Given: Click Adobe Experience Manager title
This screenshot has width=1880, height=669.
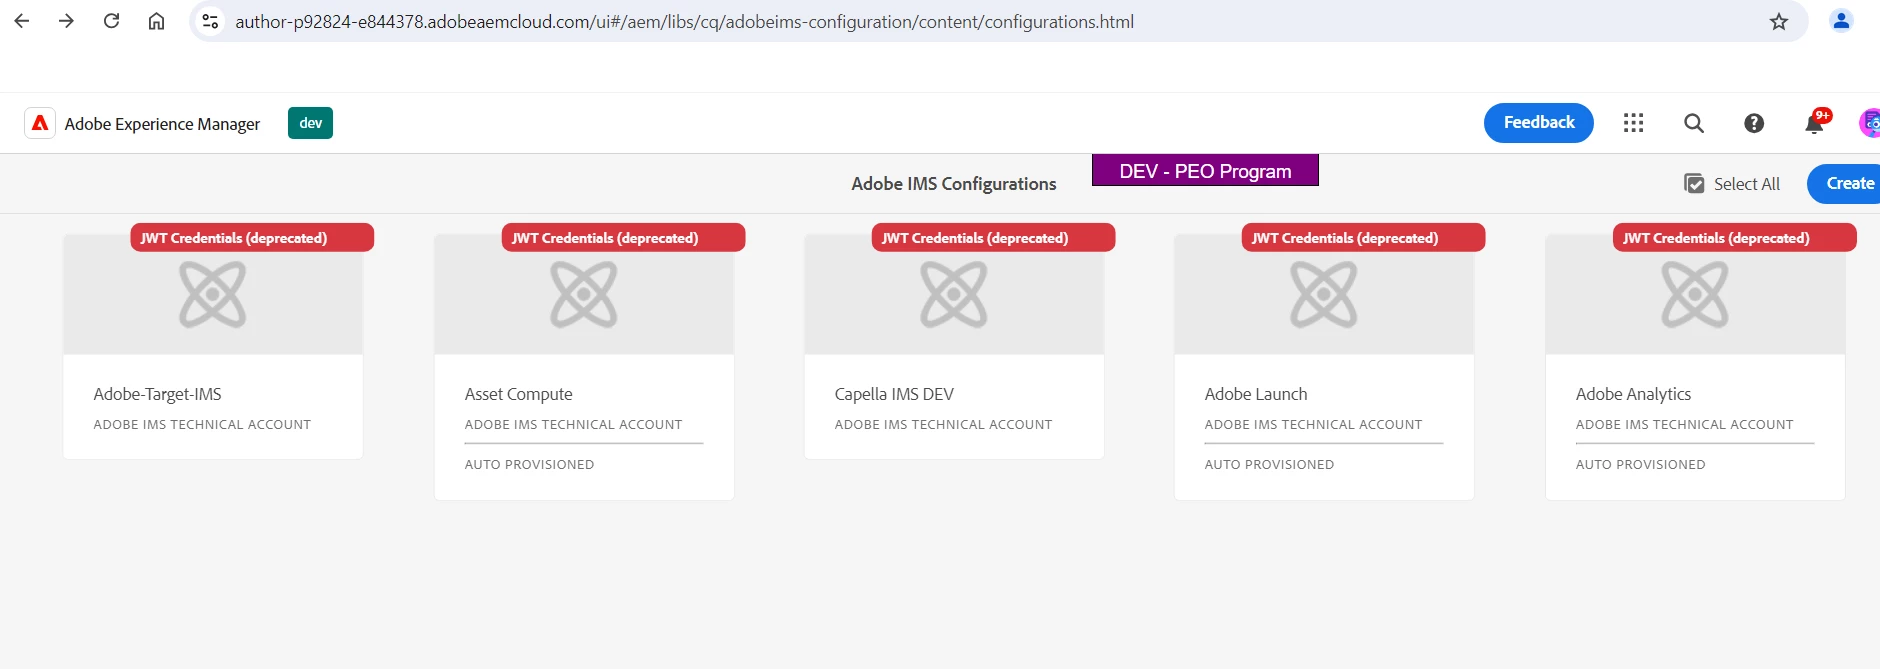Looking at the screenshot, I should (x=162, y=124).
